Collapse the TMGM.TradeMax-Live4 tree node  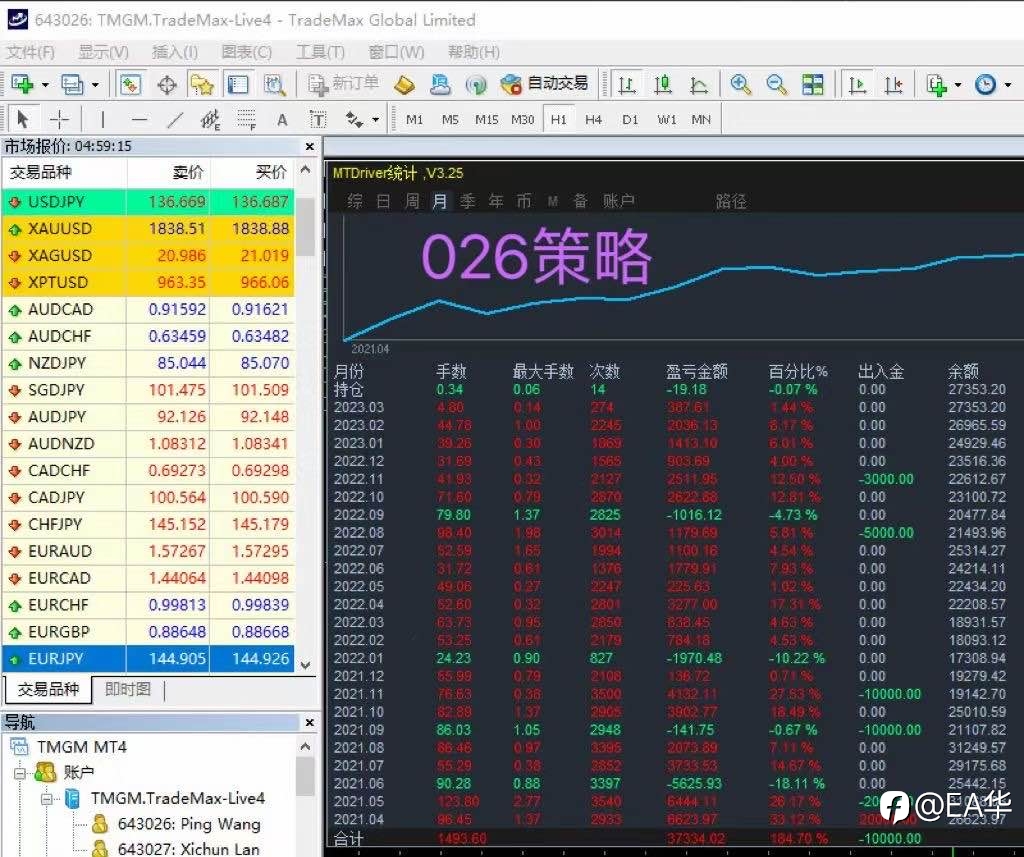[47, 799]
